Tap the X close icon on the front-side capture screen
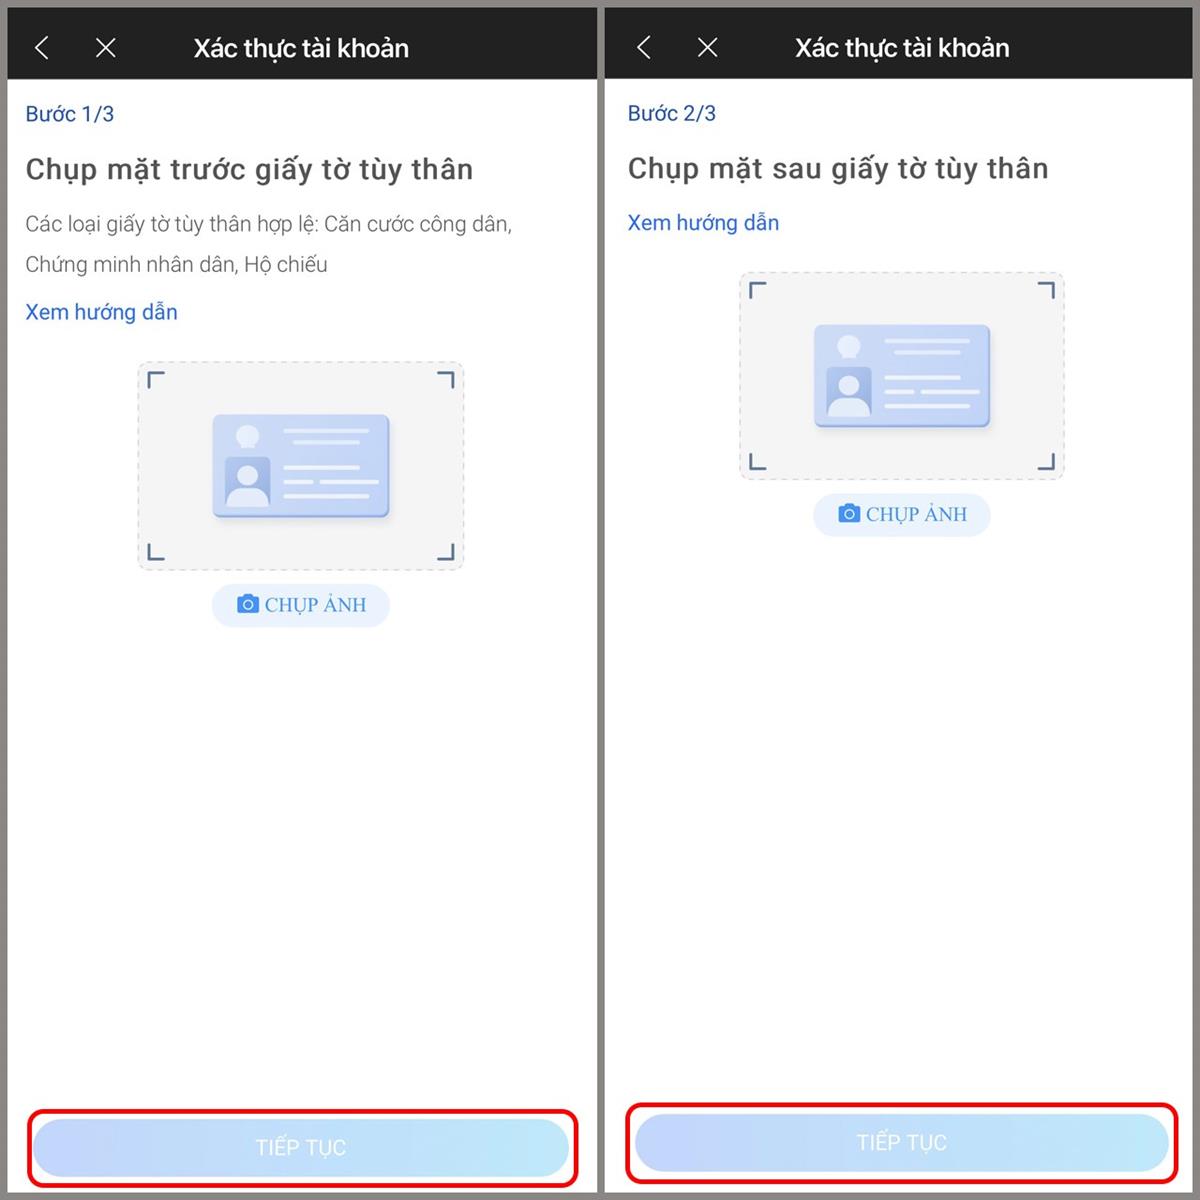Screen dimensions: 1200x1200 click(105, 48)
